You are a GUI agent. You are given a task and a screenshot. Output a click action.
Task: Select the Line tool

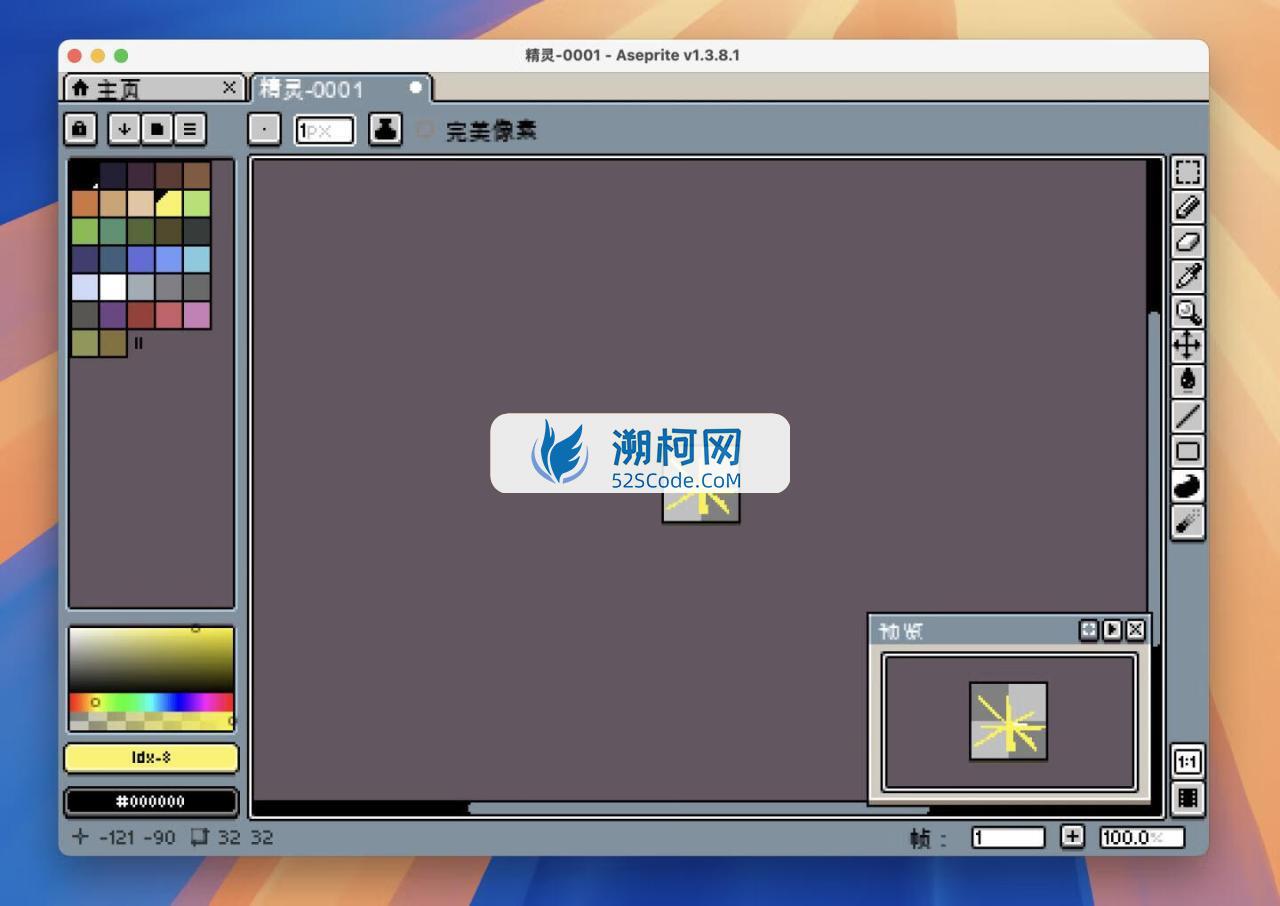(x=1187, y=417)
